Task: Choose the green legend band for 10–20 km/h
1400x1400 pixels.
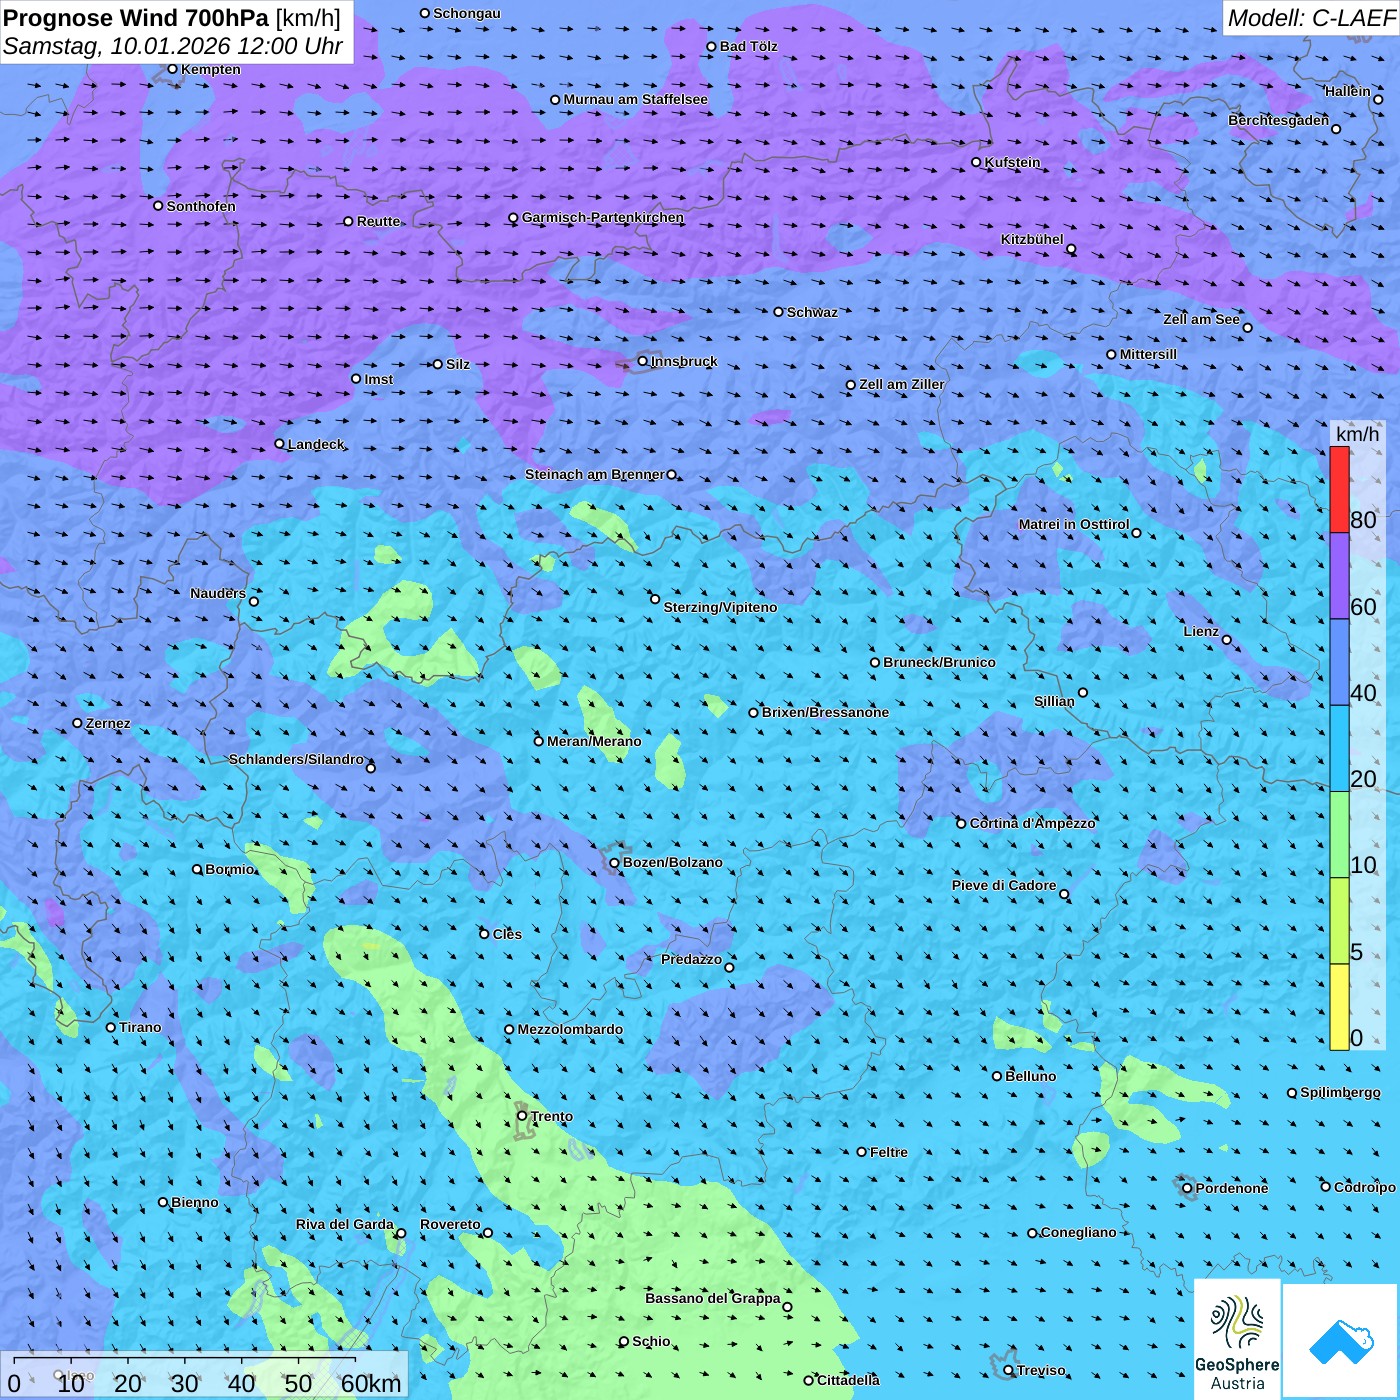Action: click(1339, 835)
